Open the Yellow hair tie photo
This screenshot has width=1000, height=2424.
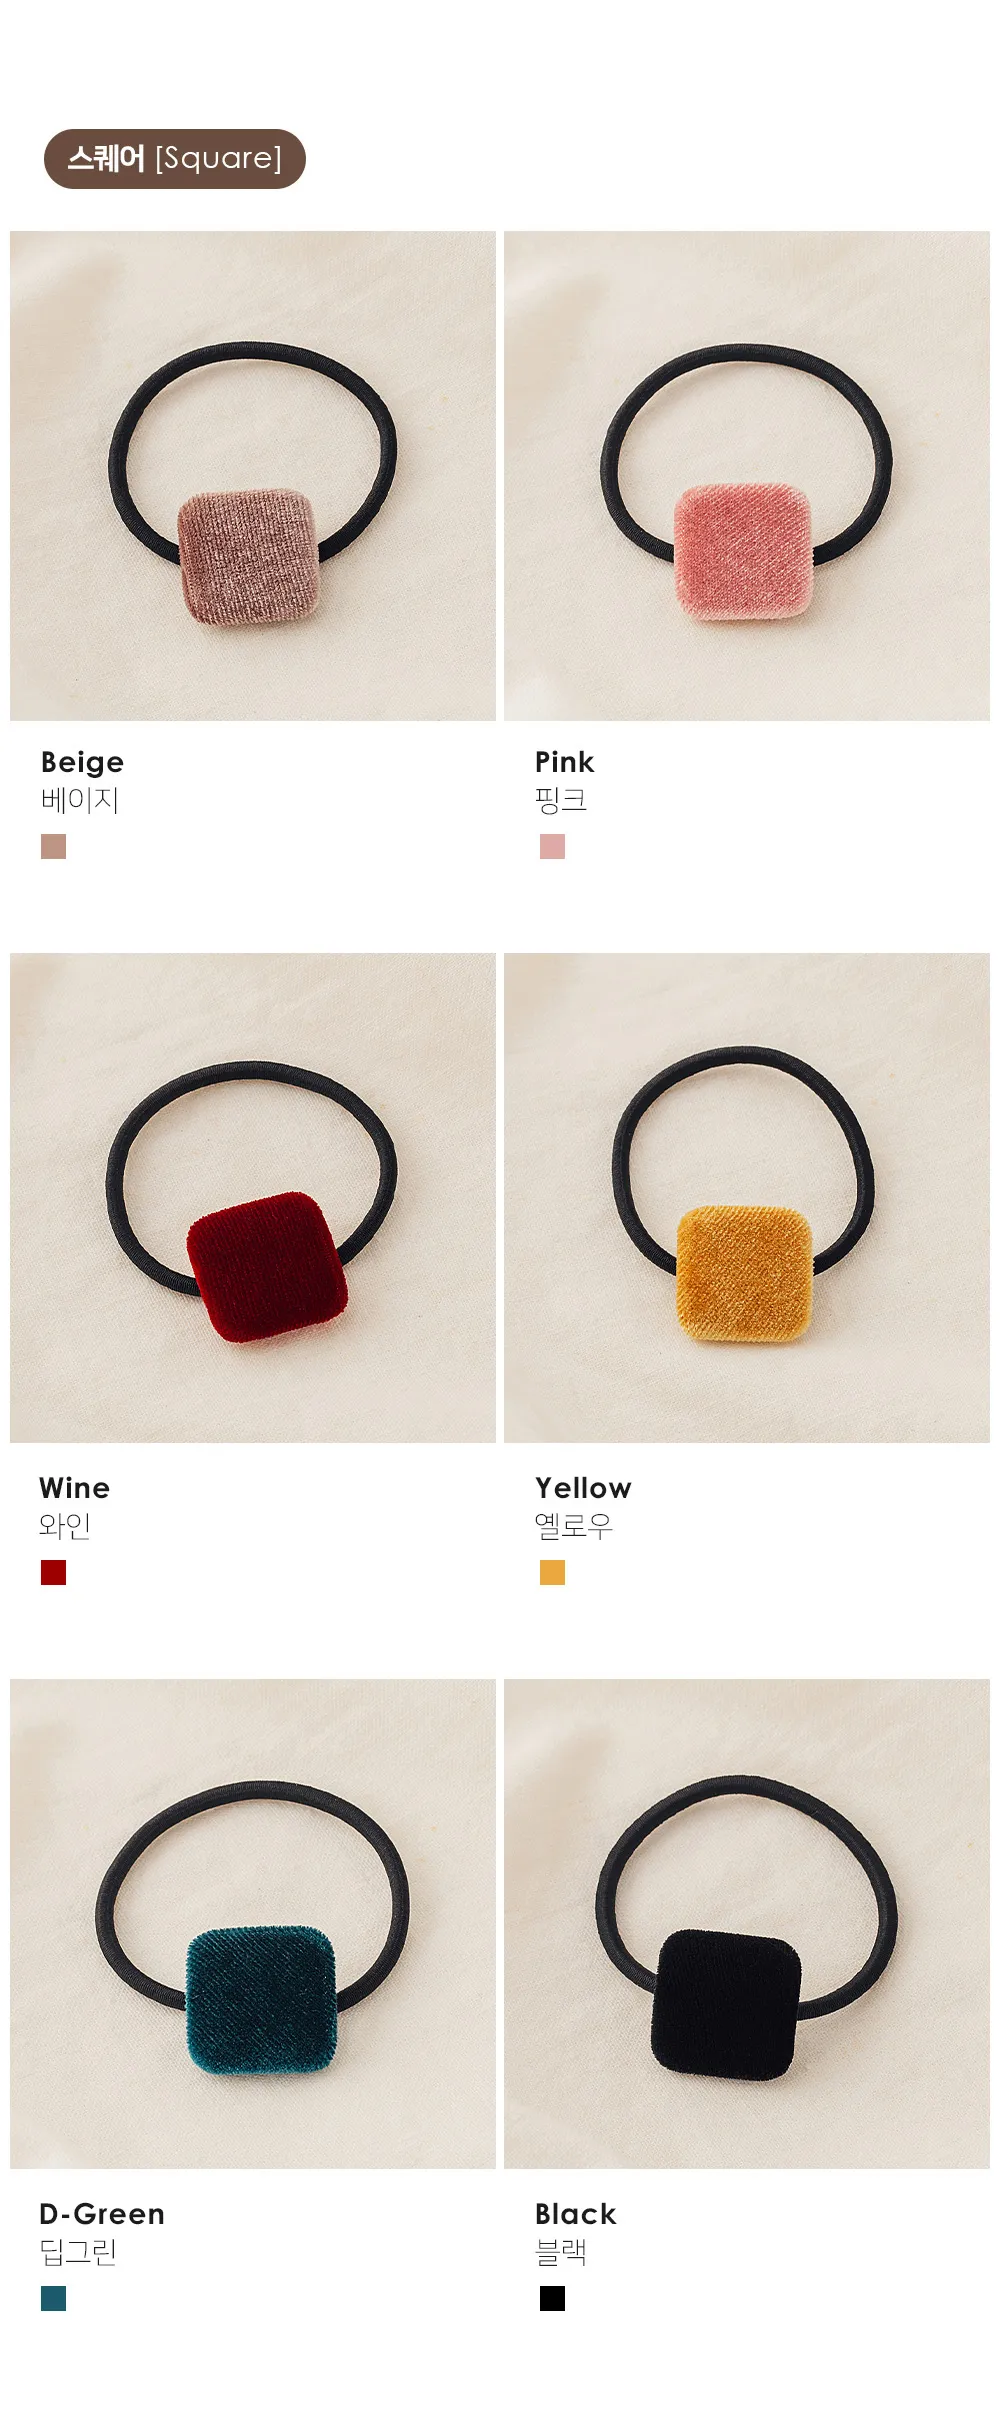point(747,1198)
